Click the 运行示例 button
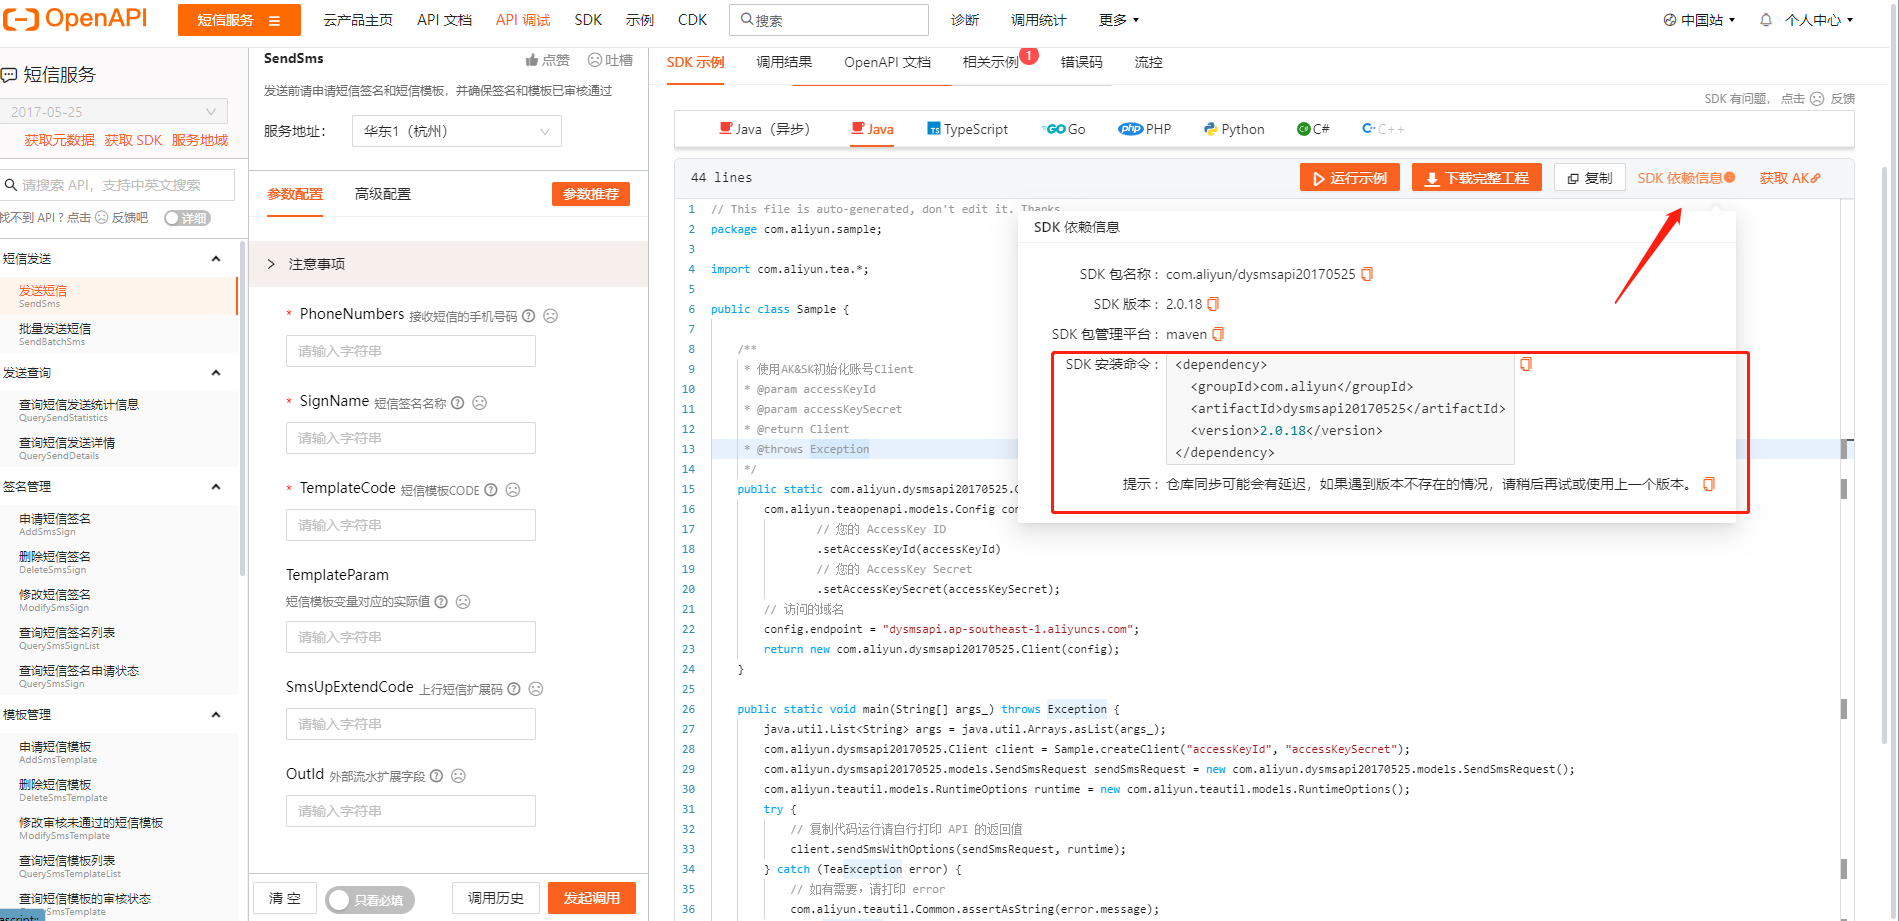The width and height of the screenshot is (1899, 921). click(1351, 178)
